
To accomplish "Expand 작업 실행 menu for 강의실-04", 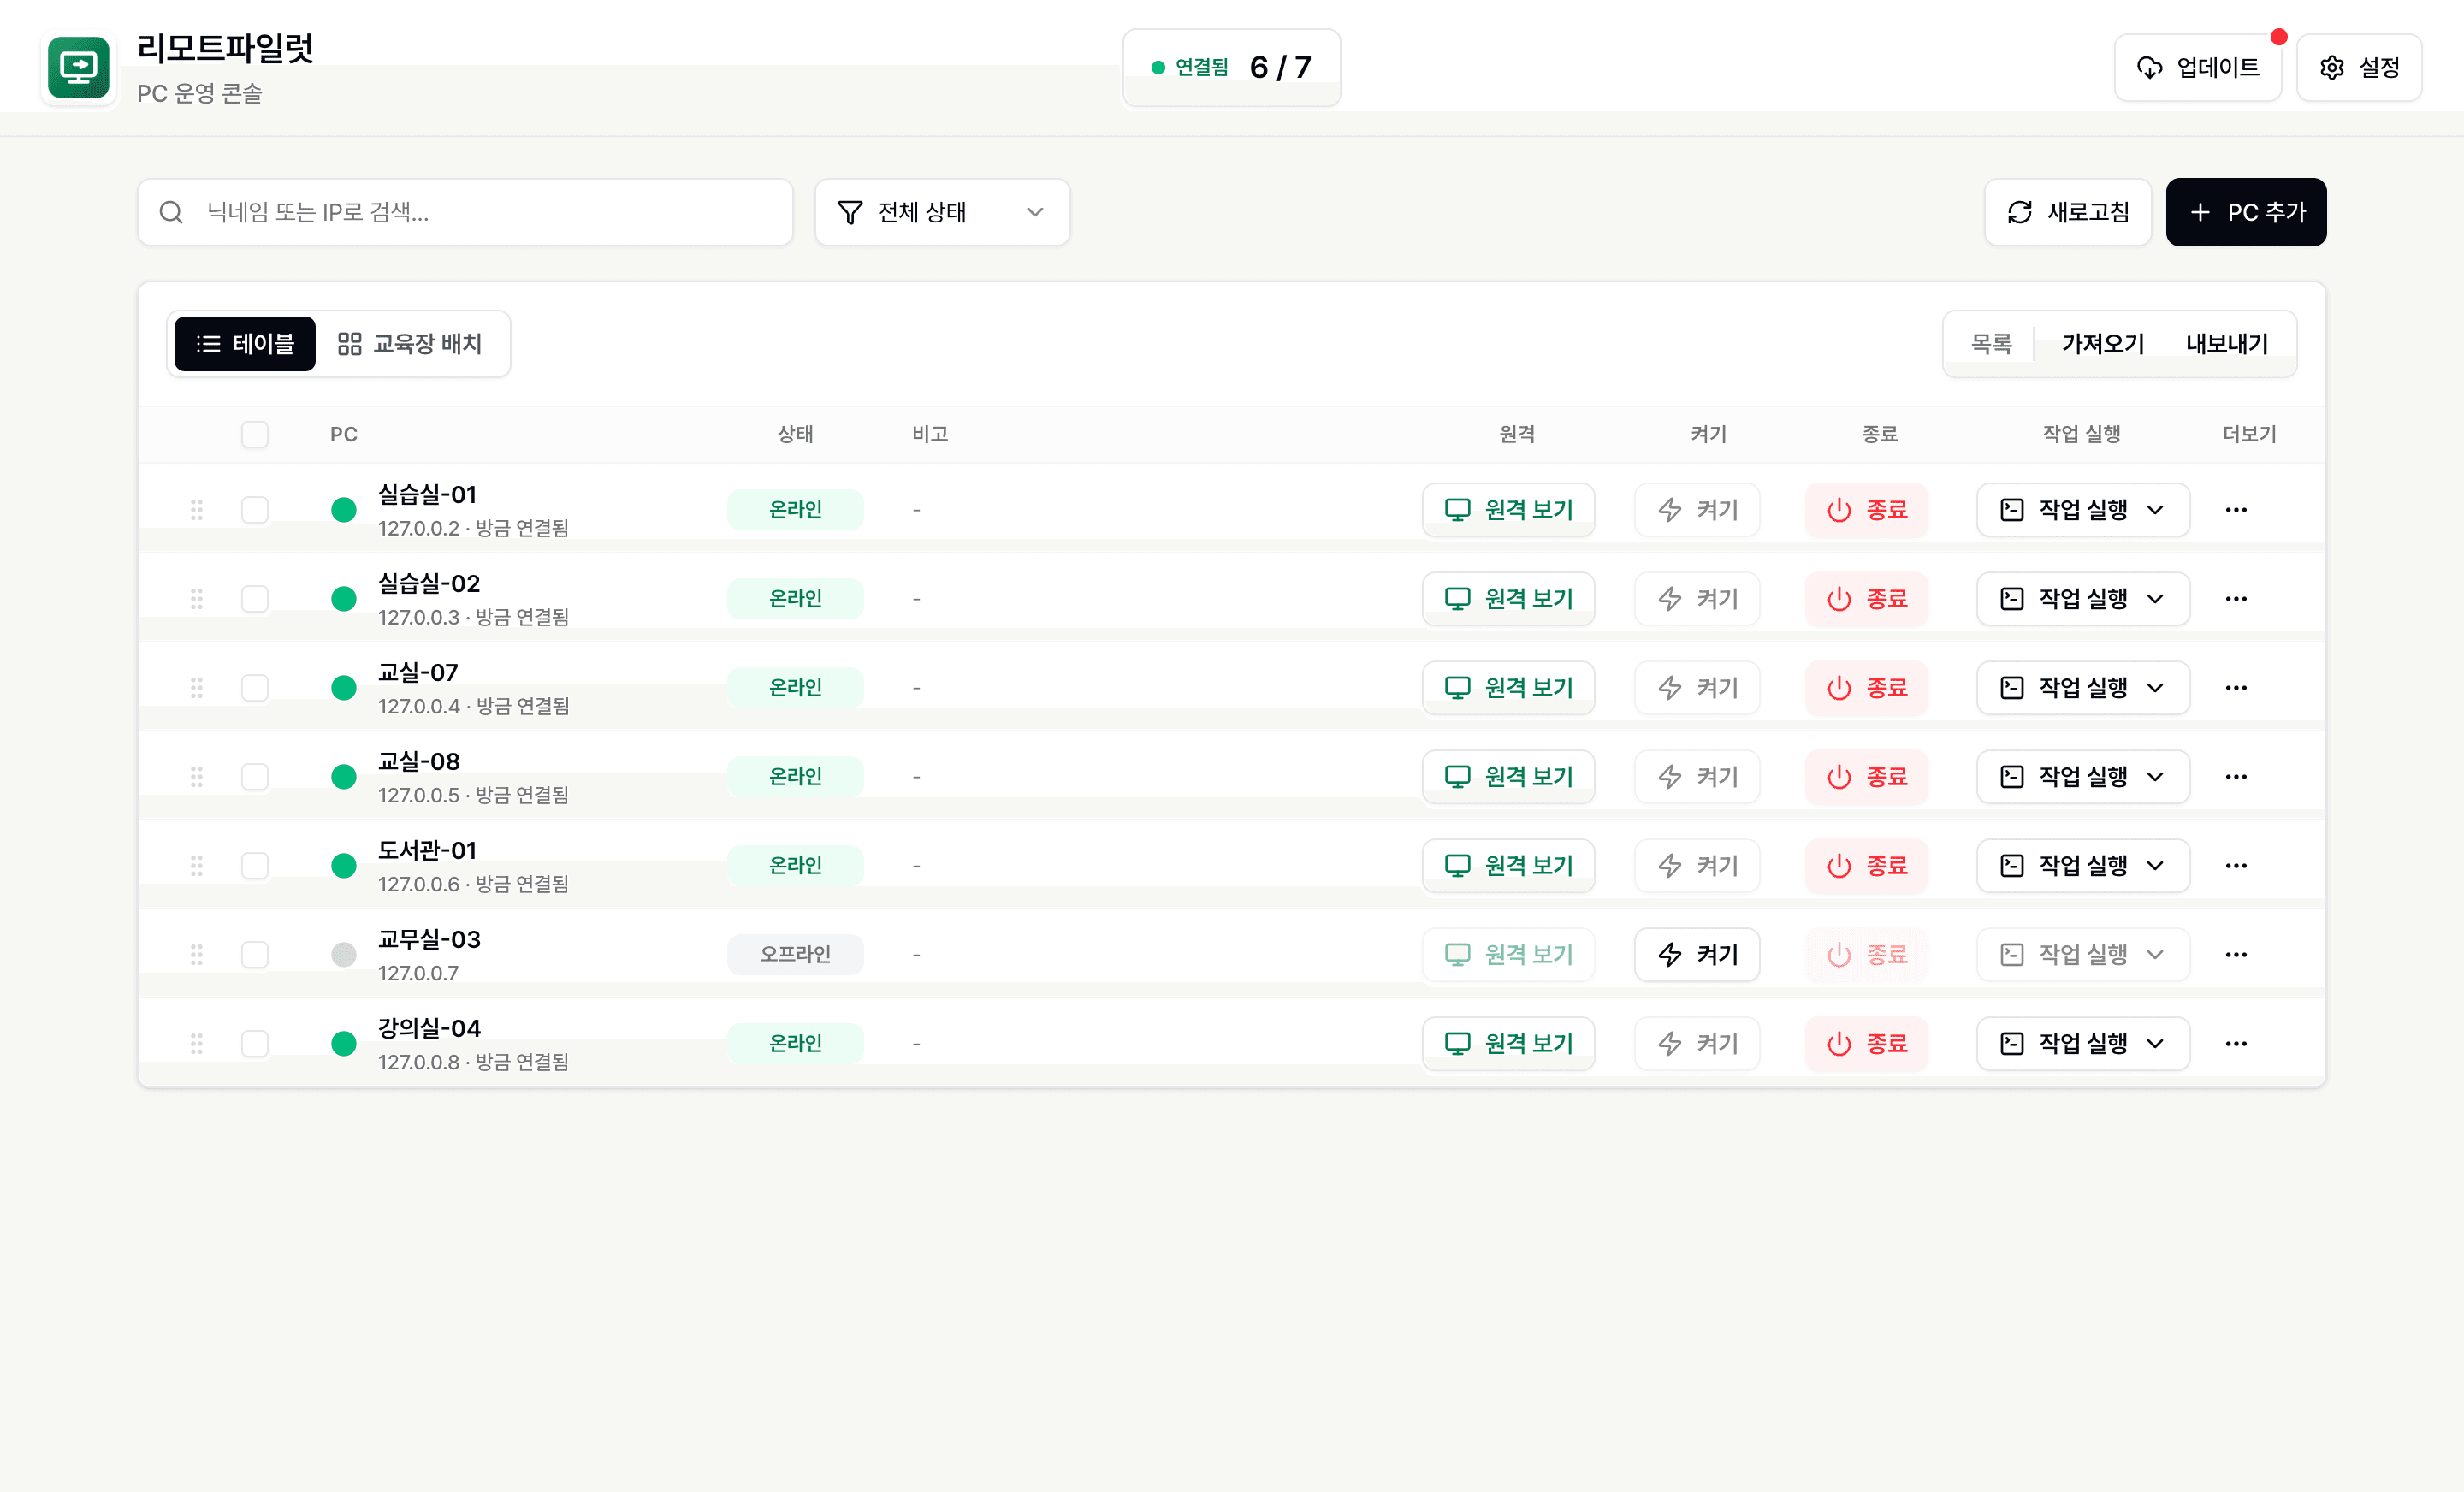I will click(x=2083, y=1043).
